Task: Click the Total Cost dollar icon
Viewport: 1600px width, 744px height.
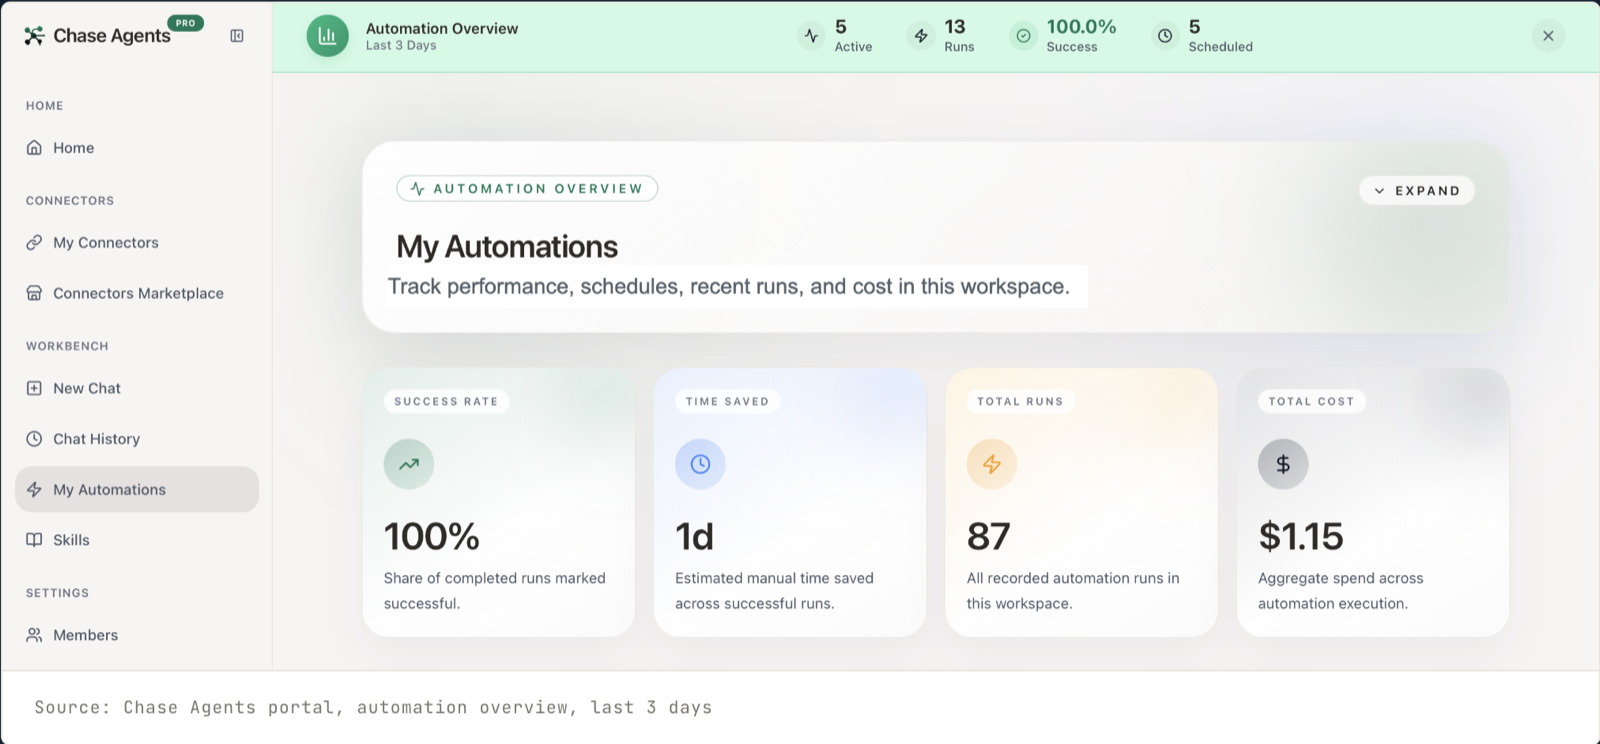Action: 1283,464
